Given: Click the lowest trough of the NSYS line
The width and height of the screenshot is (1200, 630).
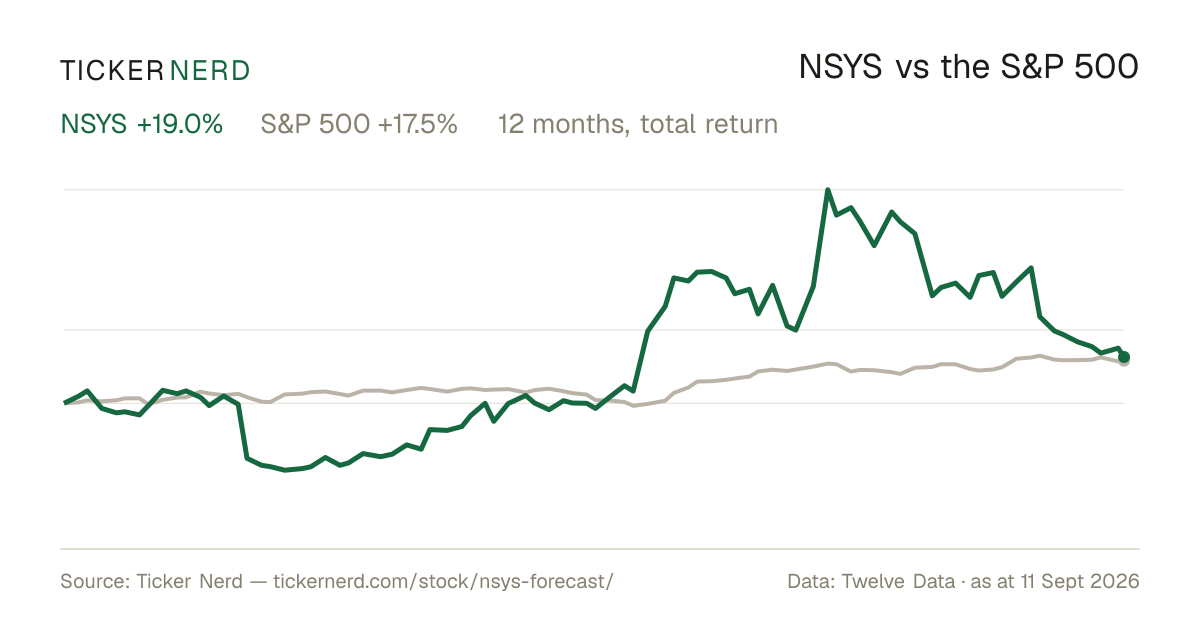Looking at the screenshot, I should click(x=286, y=469).
